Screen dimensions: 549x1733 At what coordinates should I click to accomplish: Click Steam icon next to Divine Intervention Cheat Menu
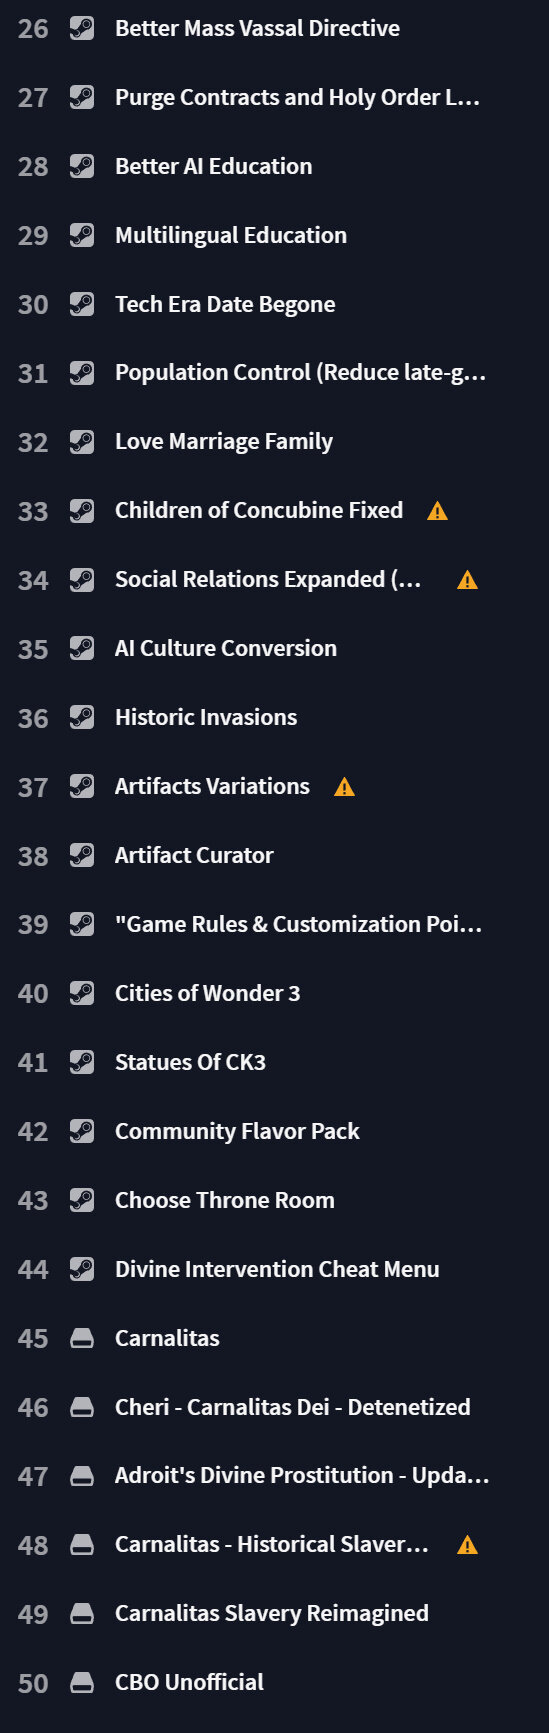(82, 1269)
